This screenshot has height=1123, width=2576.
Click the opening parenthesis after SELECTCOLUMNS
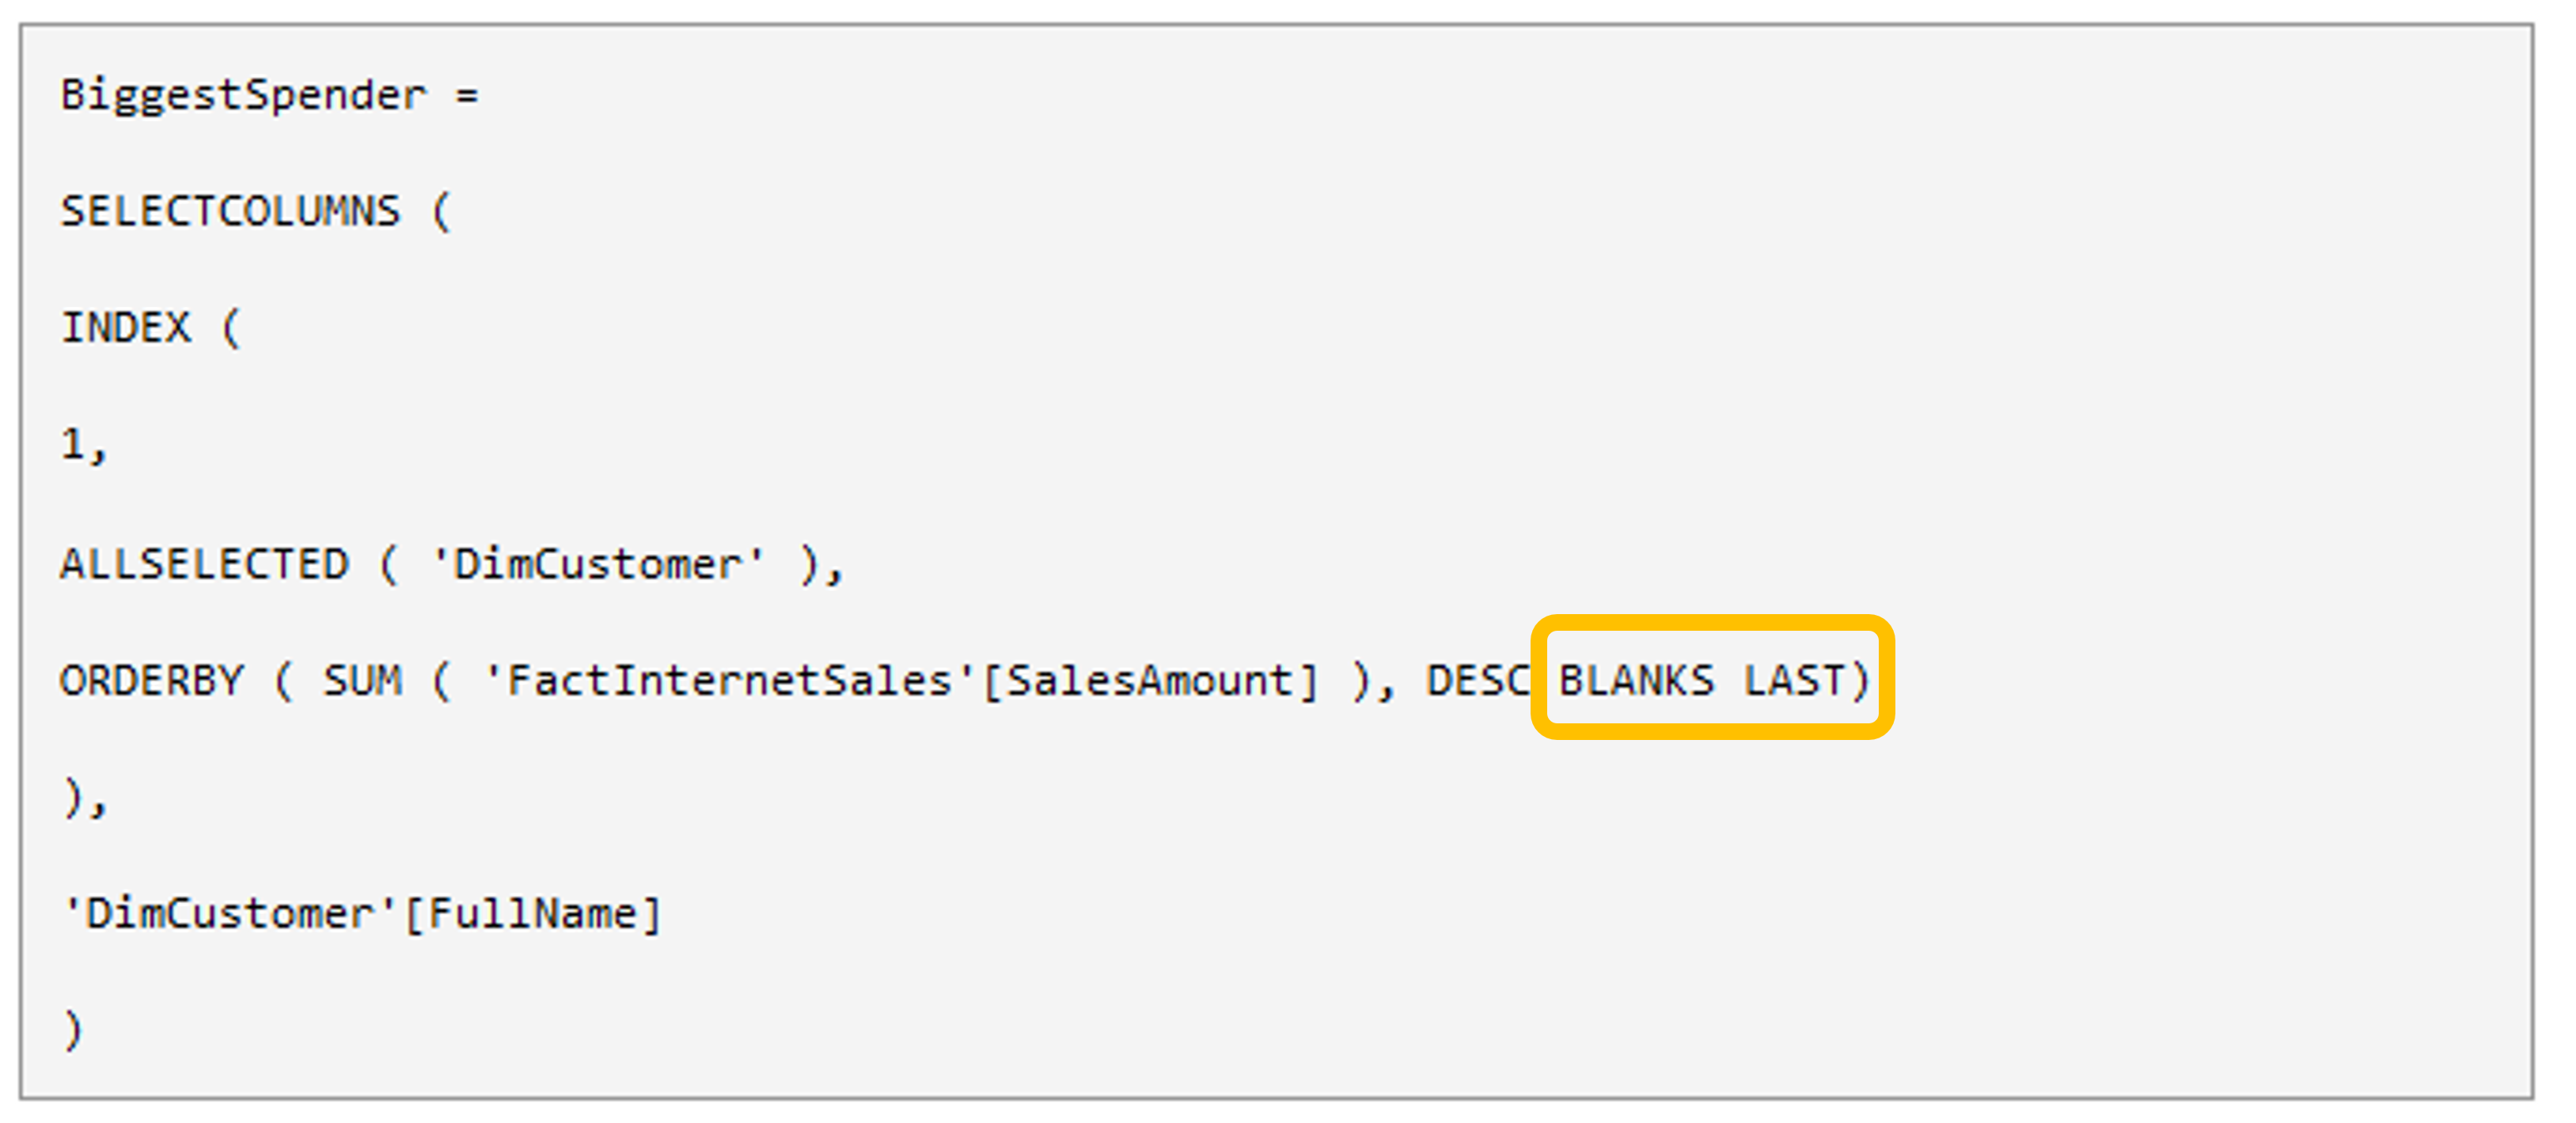tap(441, 211)
